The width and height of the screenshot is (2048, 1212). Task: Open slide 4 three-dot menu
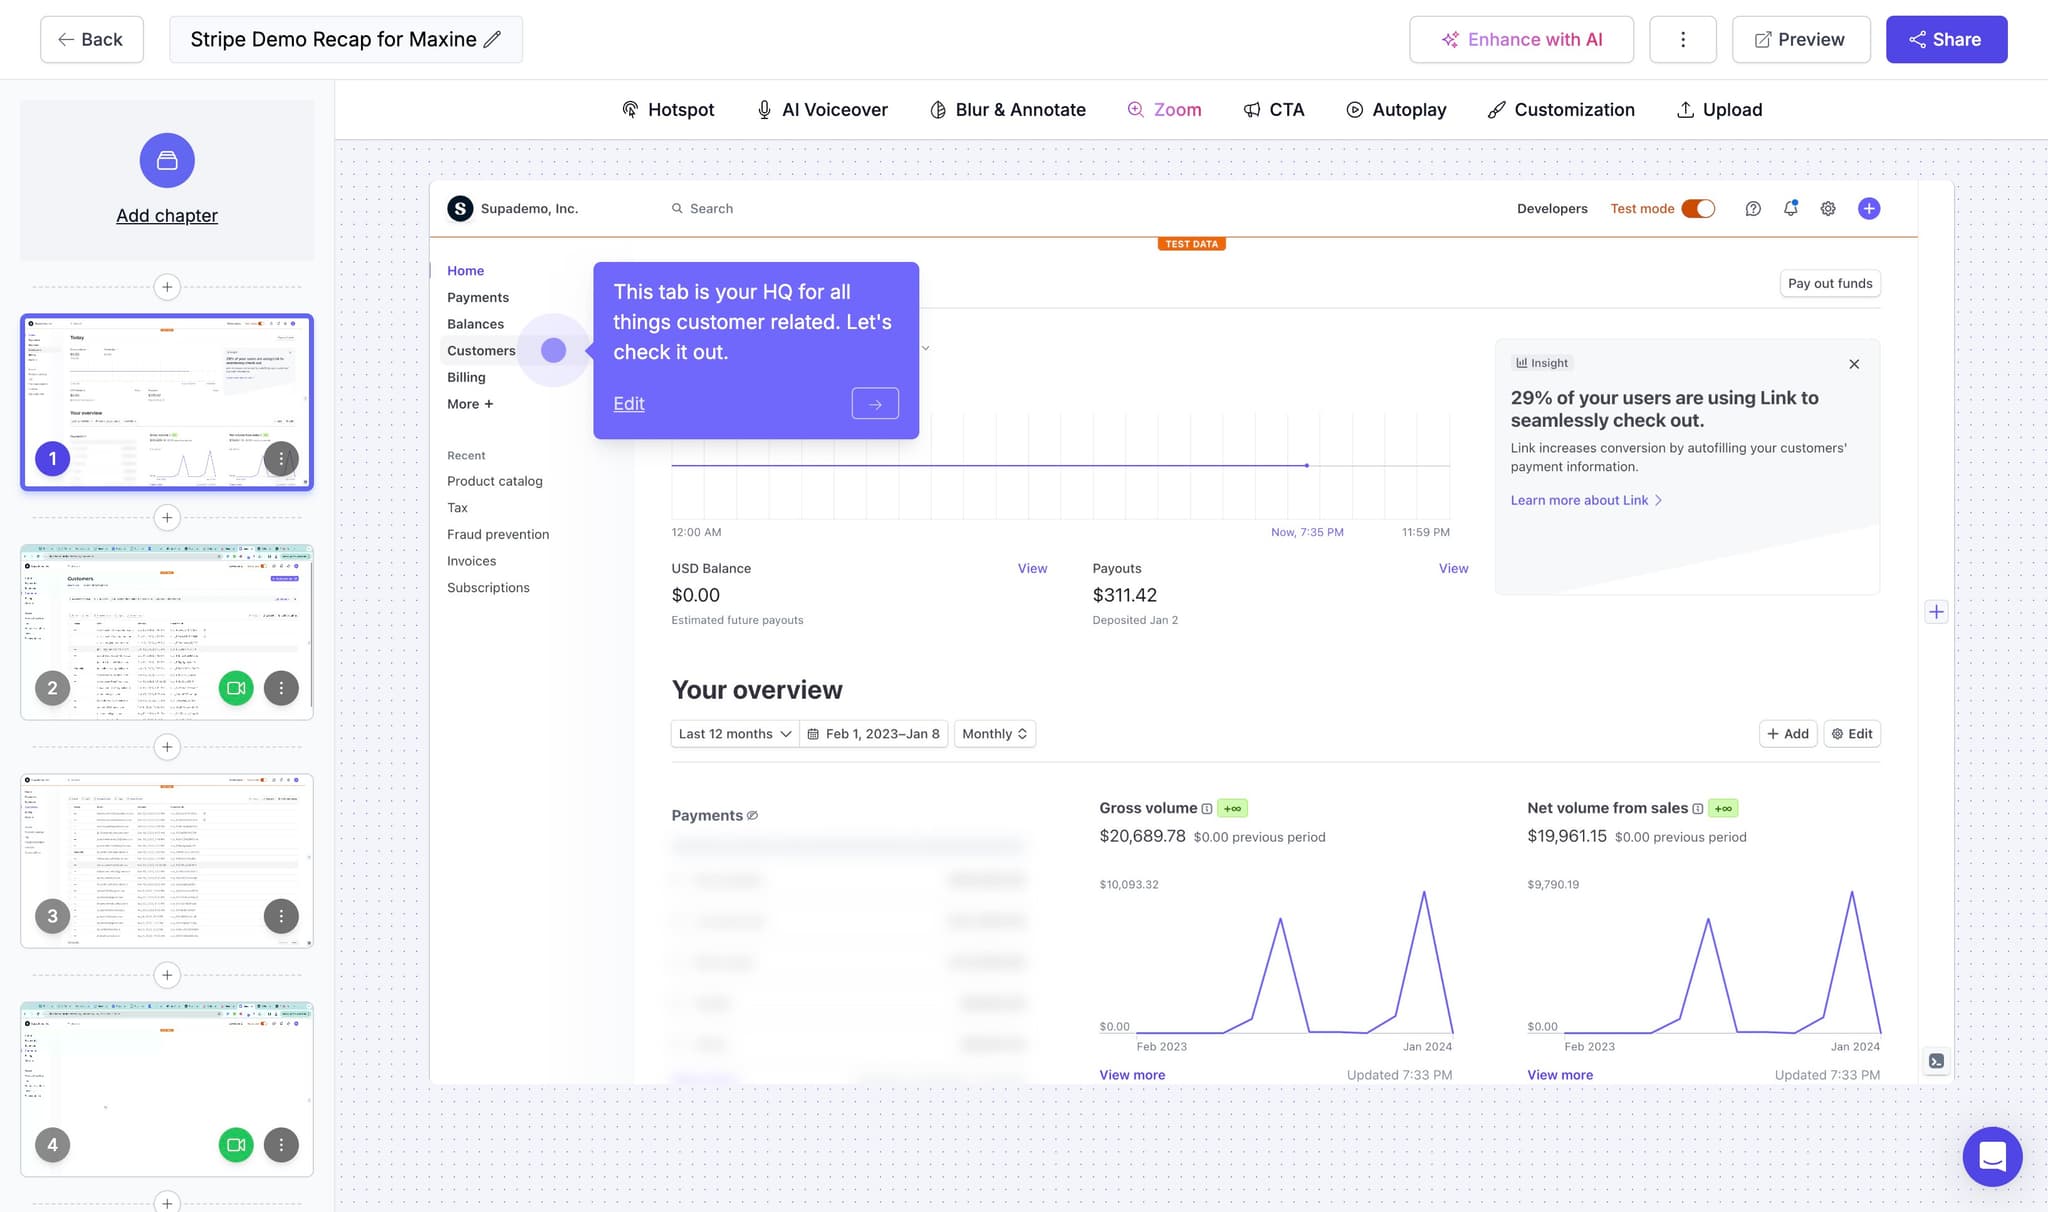click(281, 1145)
